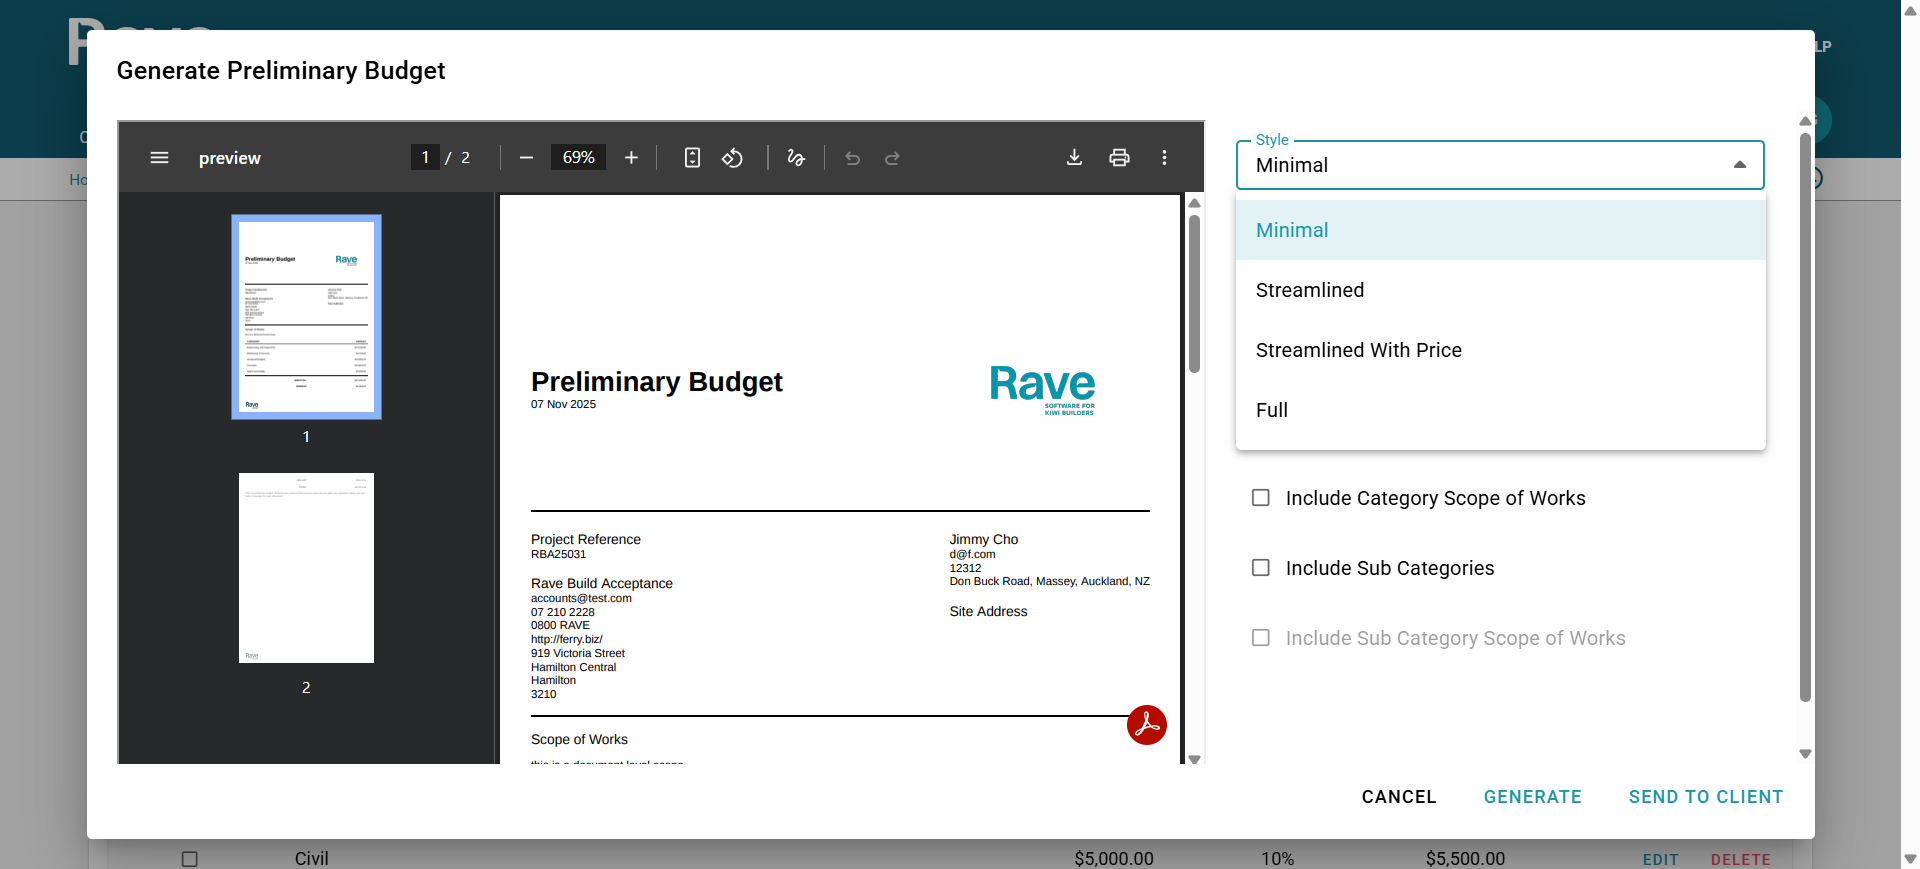Click the fit to page icon
This screenshot has width=1920, height=869.
pos(692,158)
